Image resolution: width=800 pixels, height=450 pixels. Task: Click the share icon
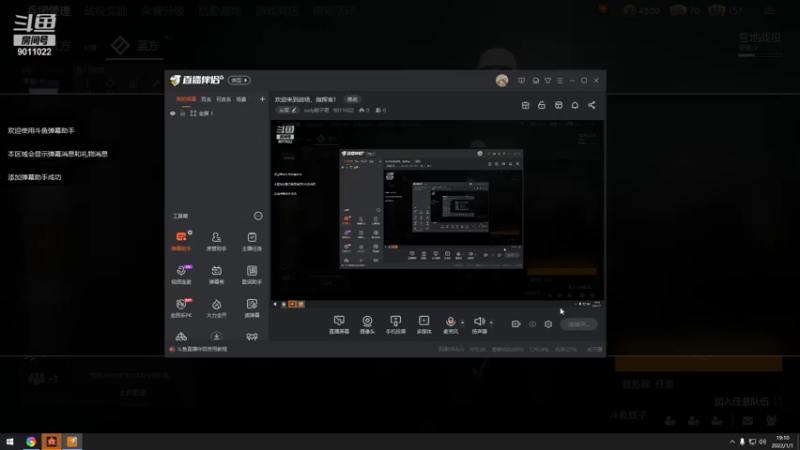pyautogui.click(x=592, y=105)
